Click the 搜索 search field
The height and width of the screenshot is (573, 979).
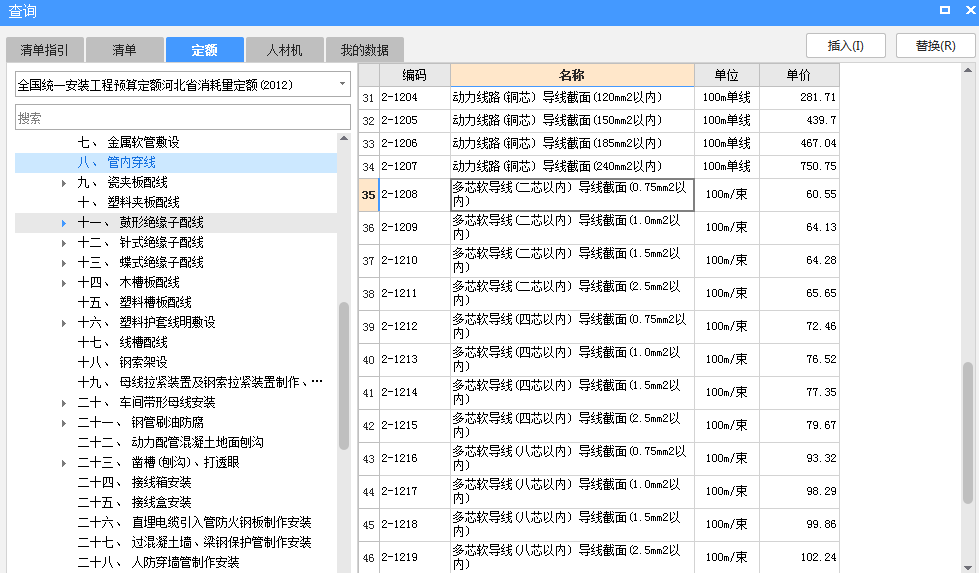tap(182, 117)
